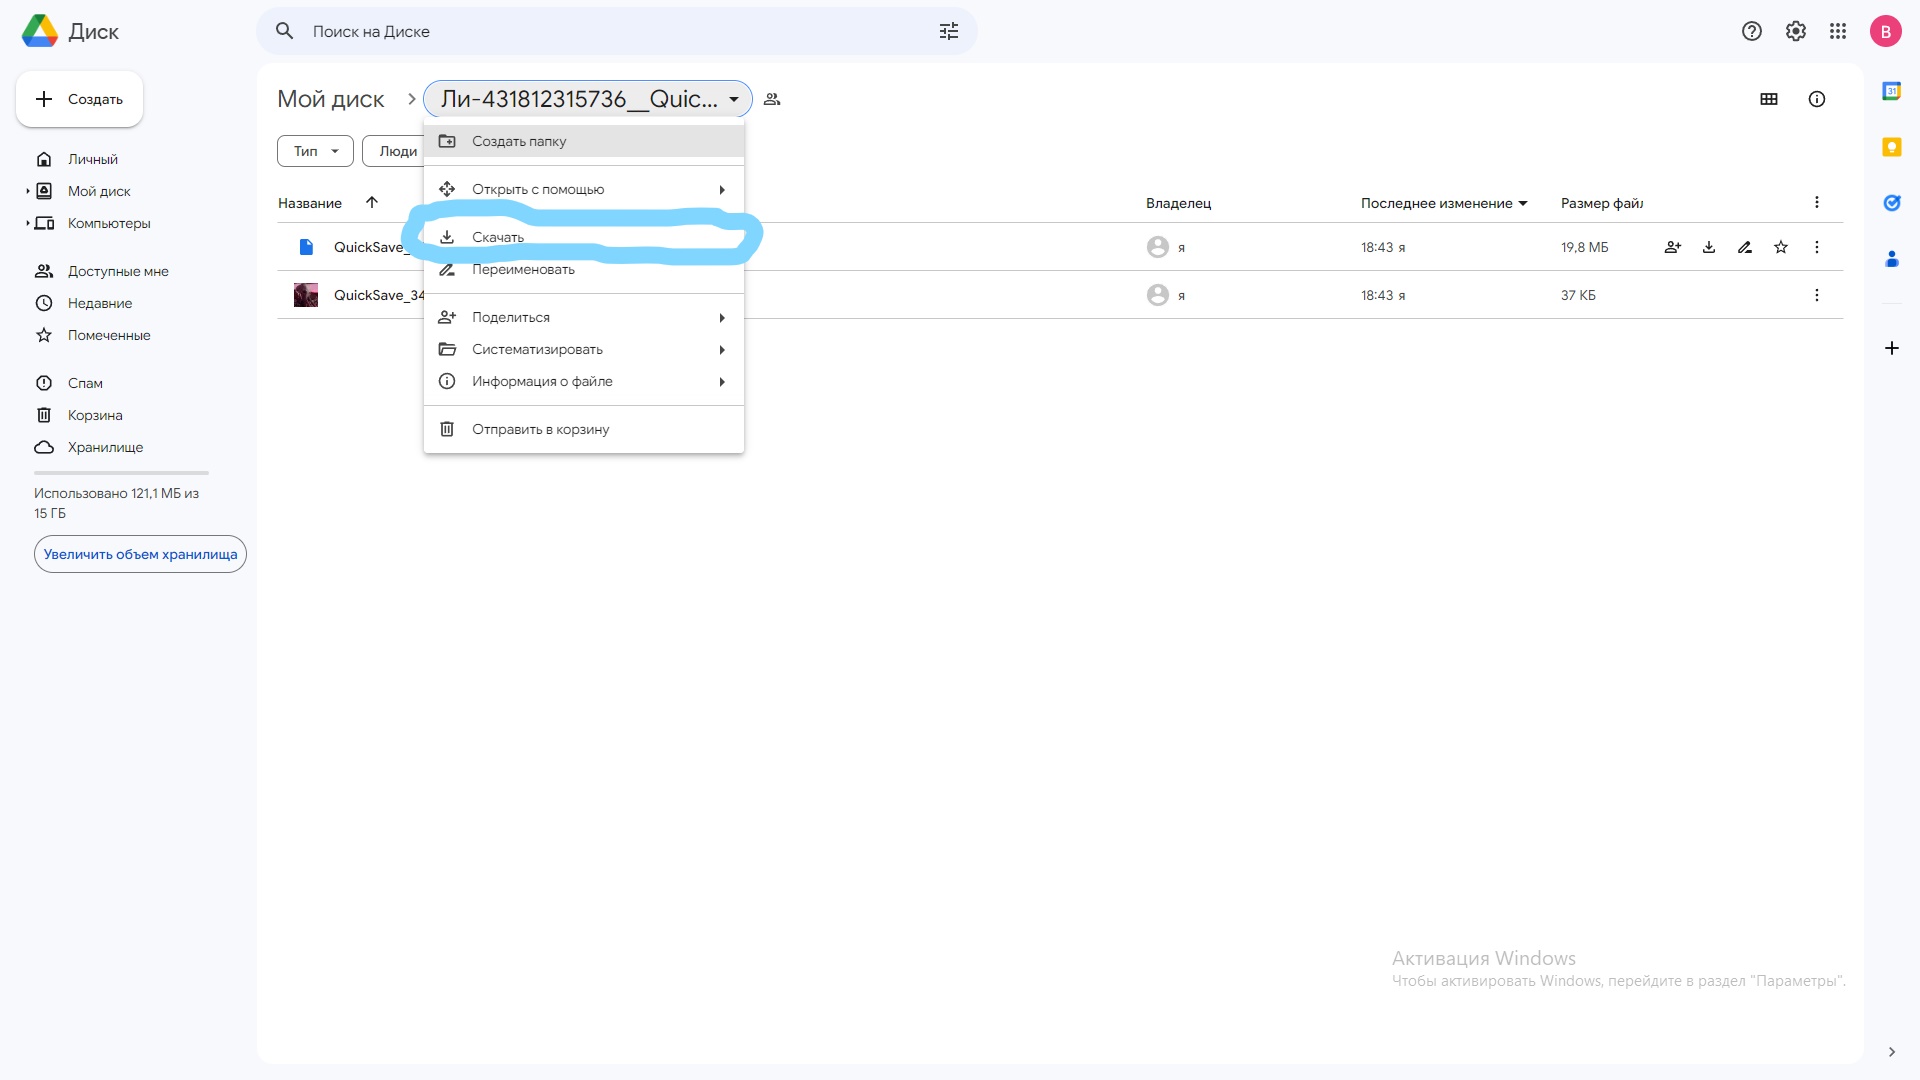This screenshot has width=1920, height=1080.
Task: Open the Тип filter dropdown
Action: 315,151
